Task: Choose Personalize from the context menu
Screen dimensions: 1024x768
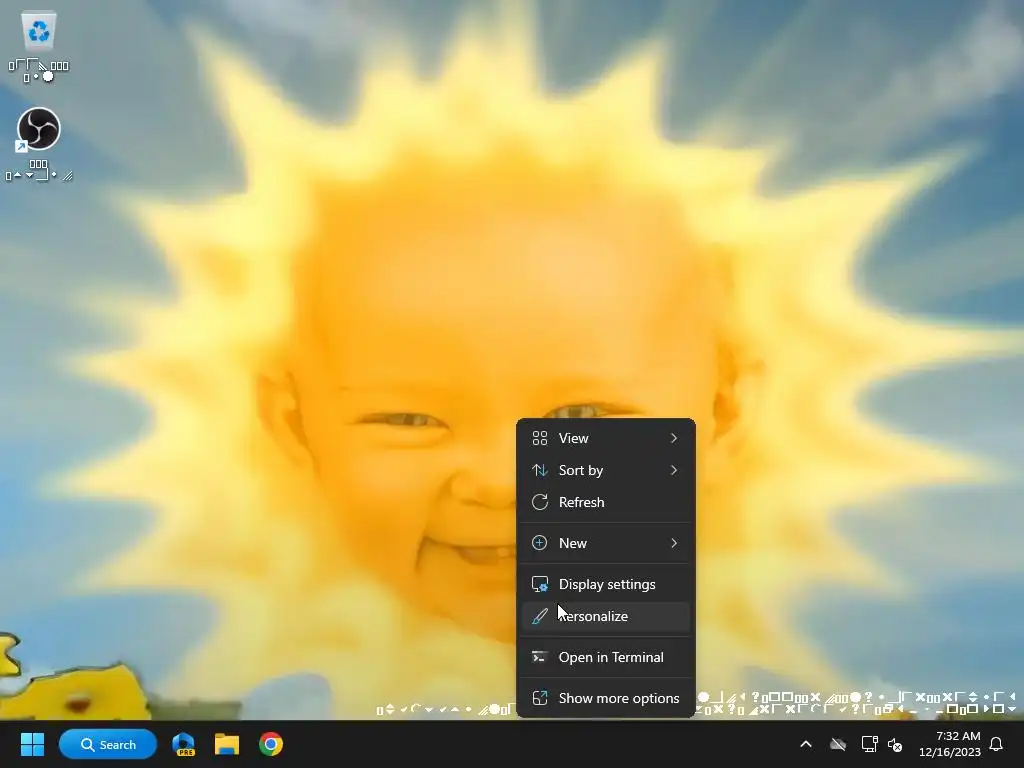Action: coord(605,616)
